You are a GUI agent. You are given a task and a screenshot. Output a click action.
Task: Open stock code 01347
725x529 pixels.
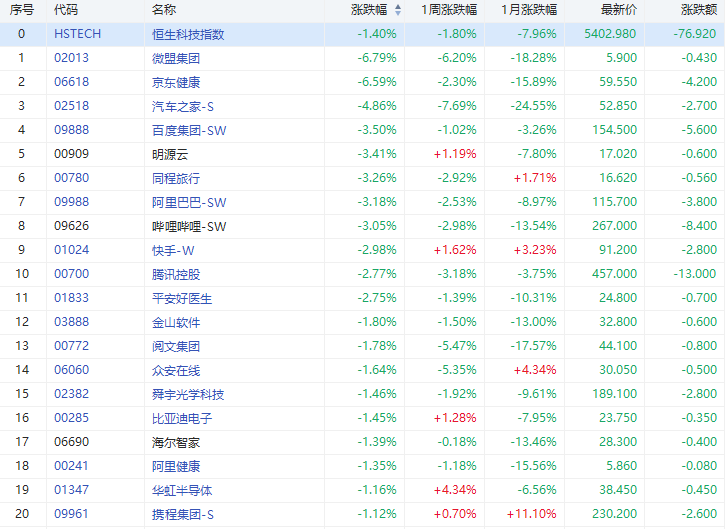(x=71, y=491)
